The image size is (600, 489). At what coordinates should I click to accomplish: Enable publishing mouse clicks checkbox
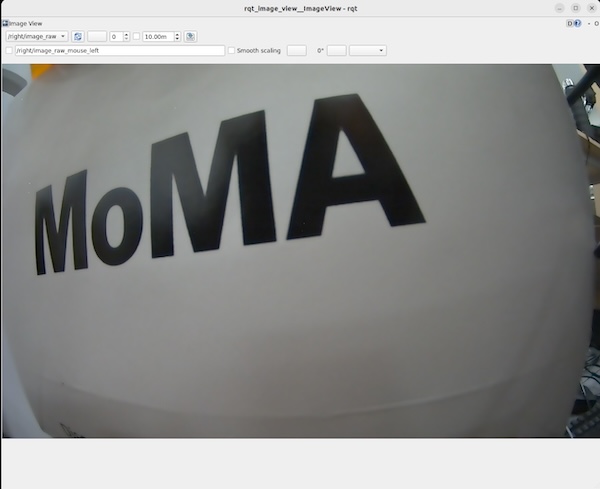pos(9,51)
